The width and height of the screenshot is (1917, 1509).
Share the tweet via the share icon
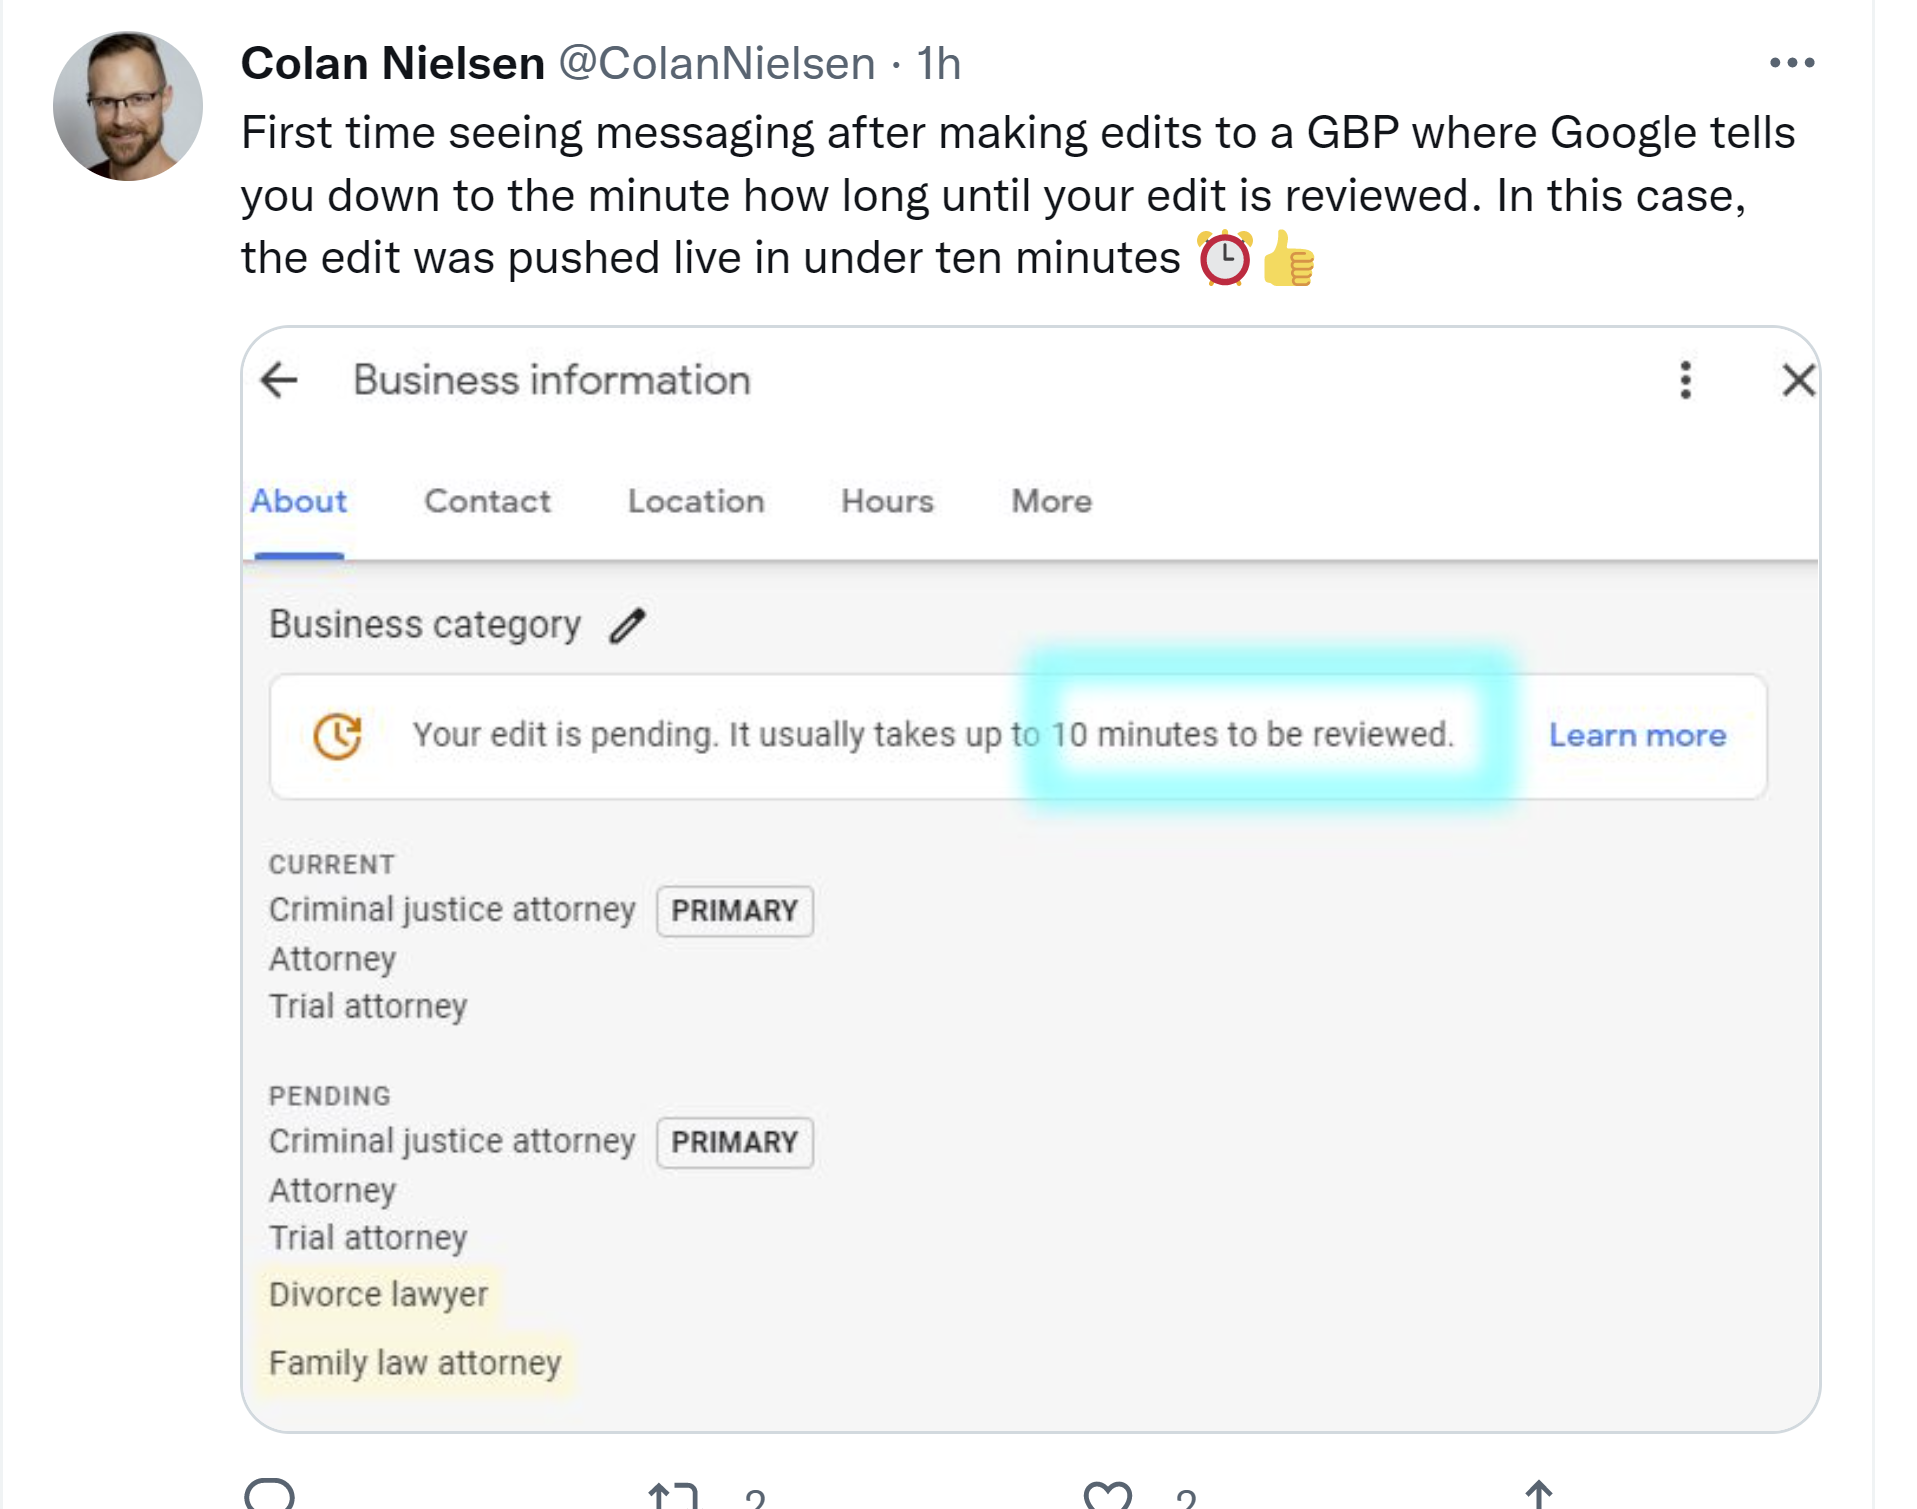1538,1494
